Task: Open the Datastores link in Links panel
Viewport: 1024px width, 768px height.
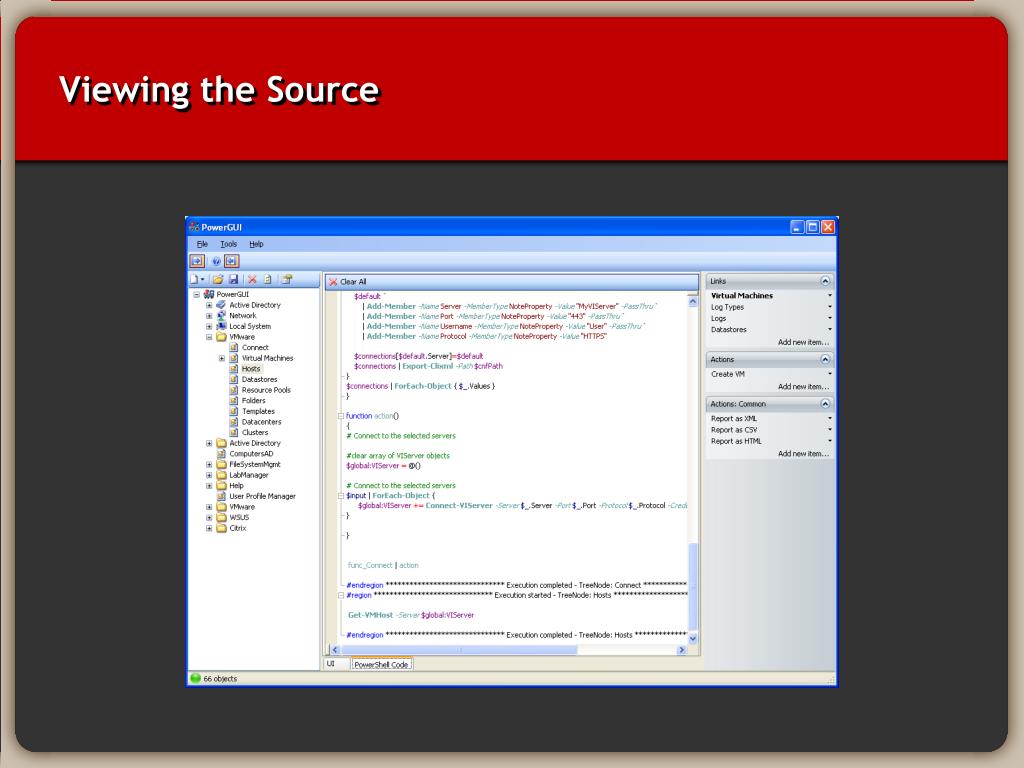Action: click(728, 330)
